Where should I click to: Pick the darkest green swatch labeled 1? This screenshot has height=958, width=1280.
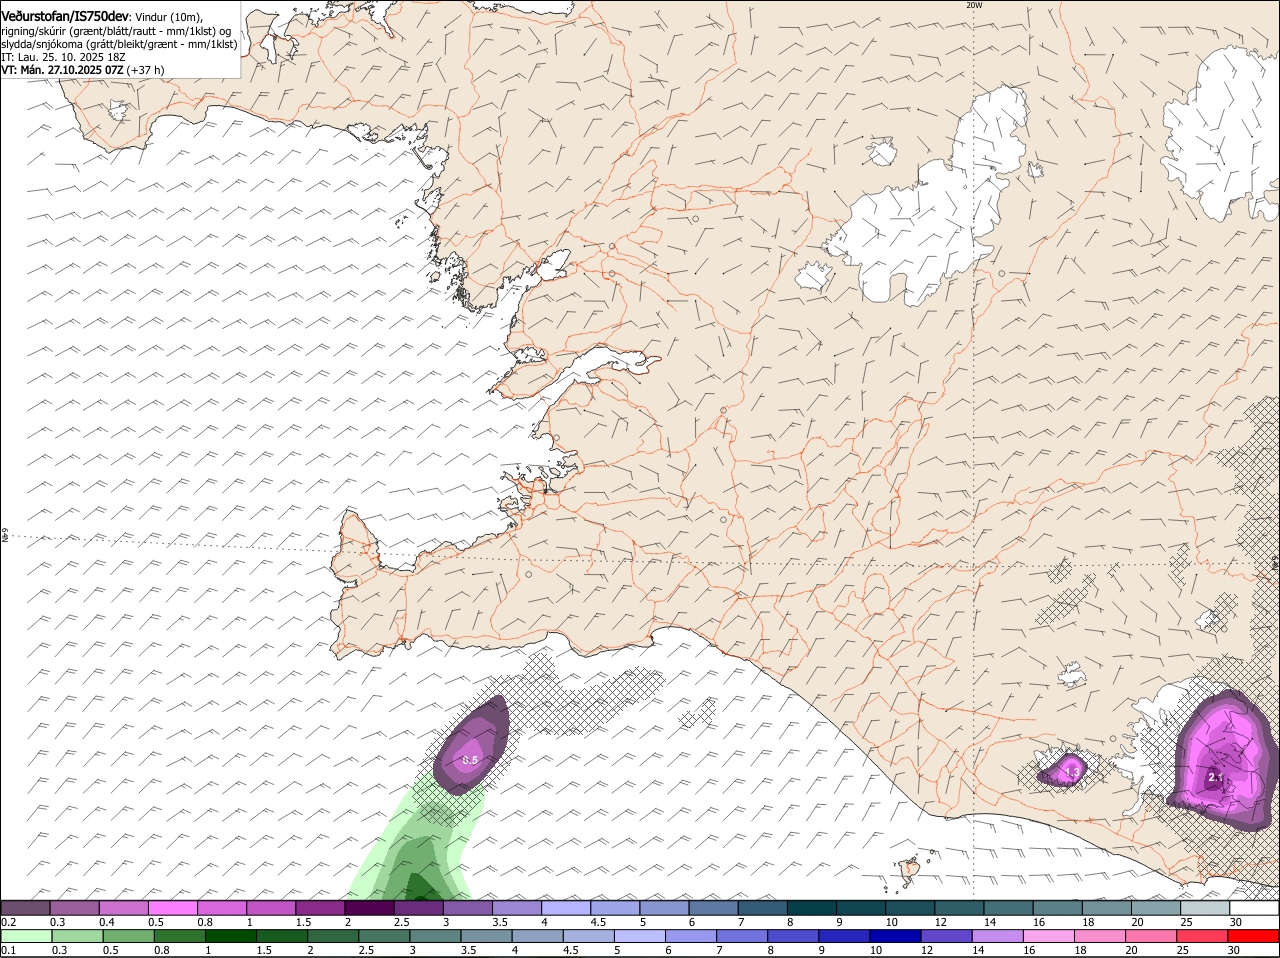(x=230, y=936)
